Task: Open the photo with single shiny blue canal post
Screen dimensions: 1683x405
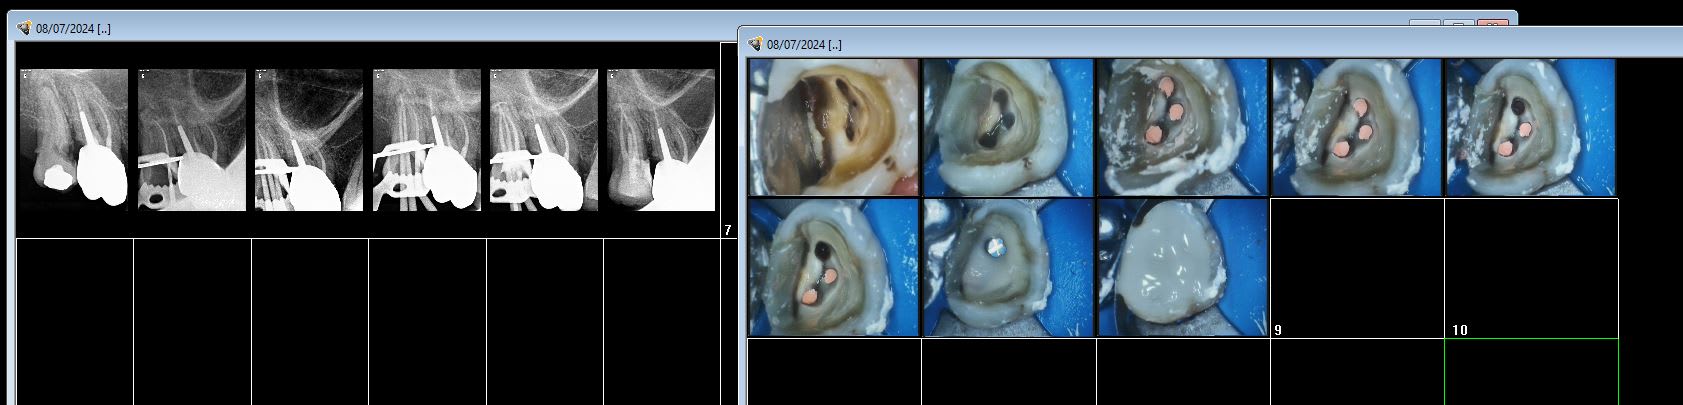Action: coord(1008,267)
